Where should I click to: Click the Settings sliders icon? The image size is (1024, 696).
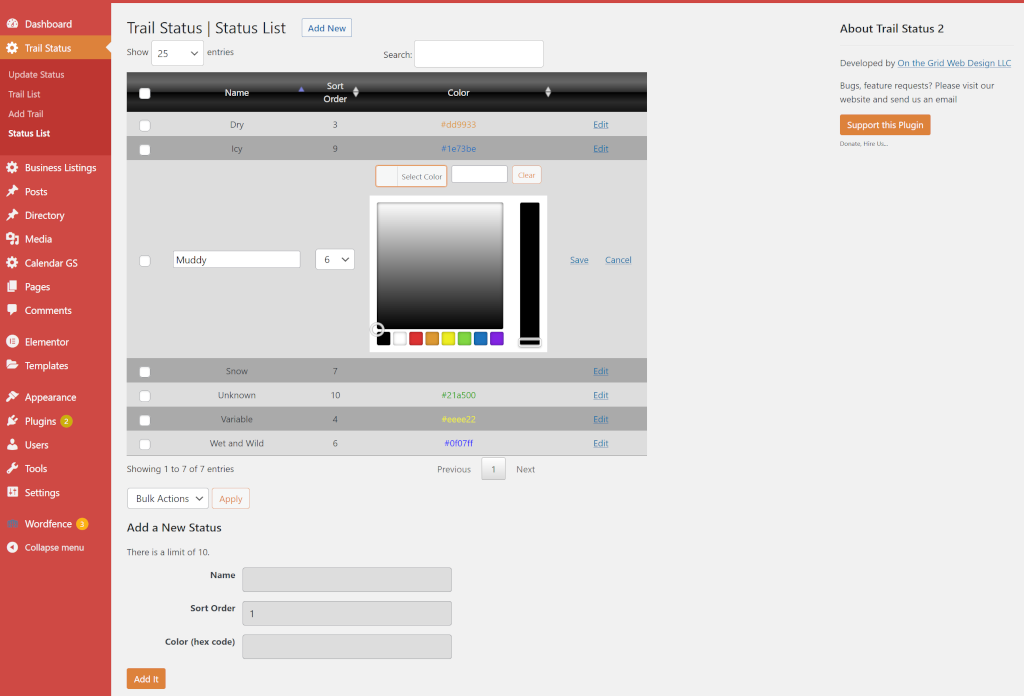pyautogui.click(x=12, y=492)
